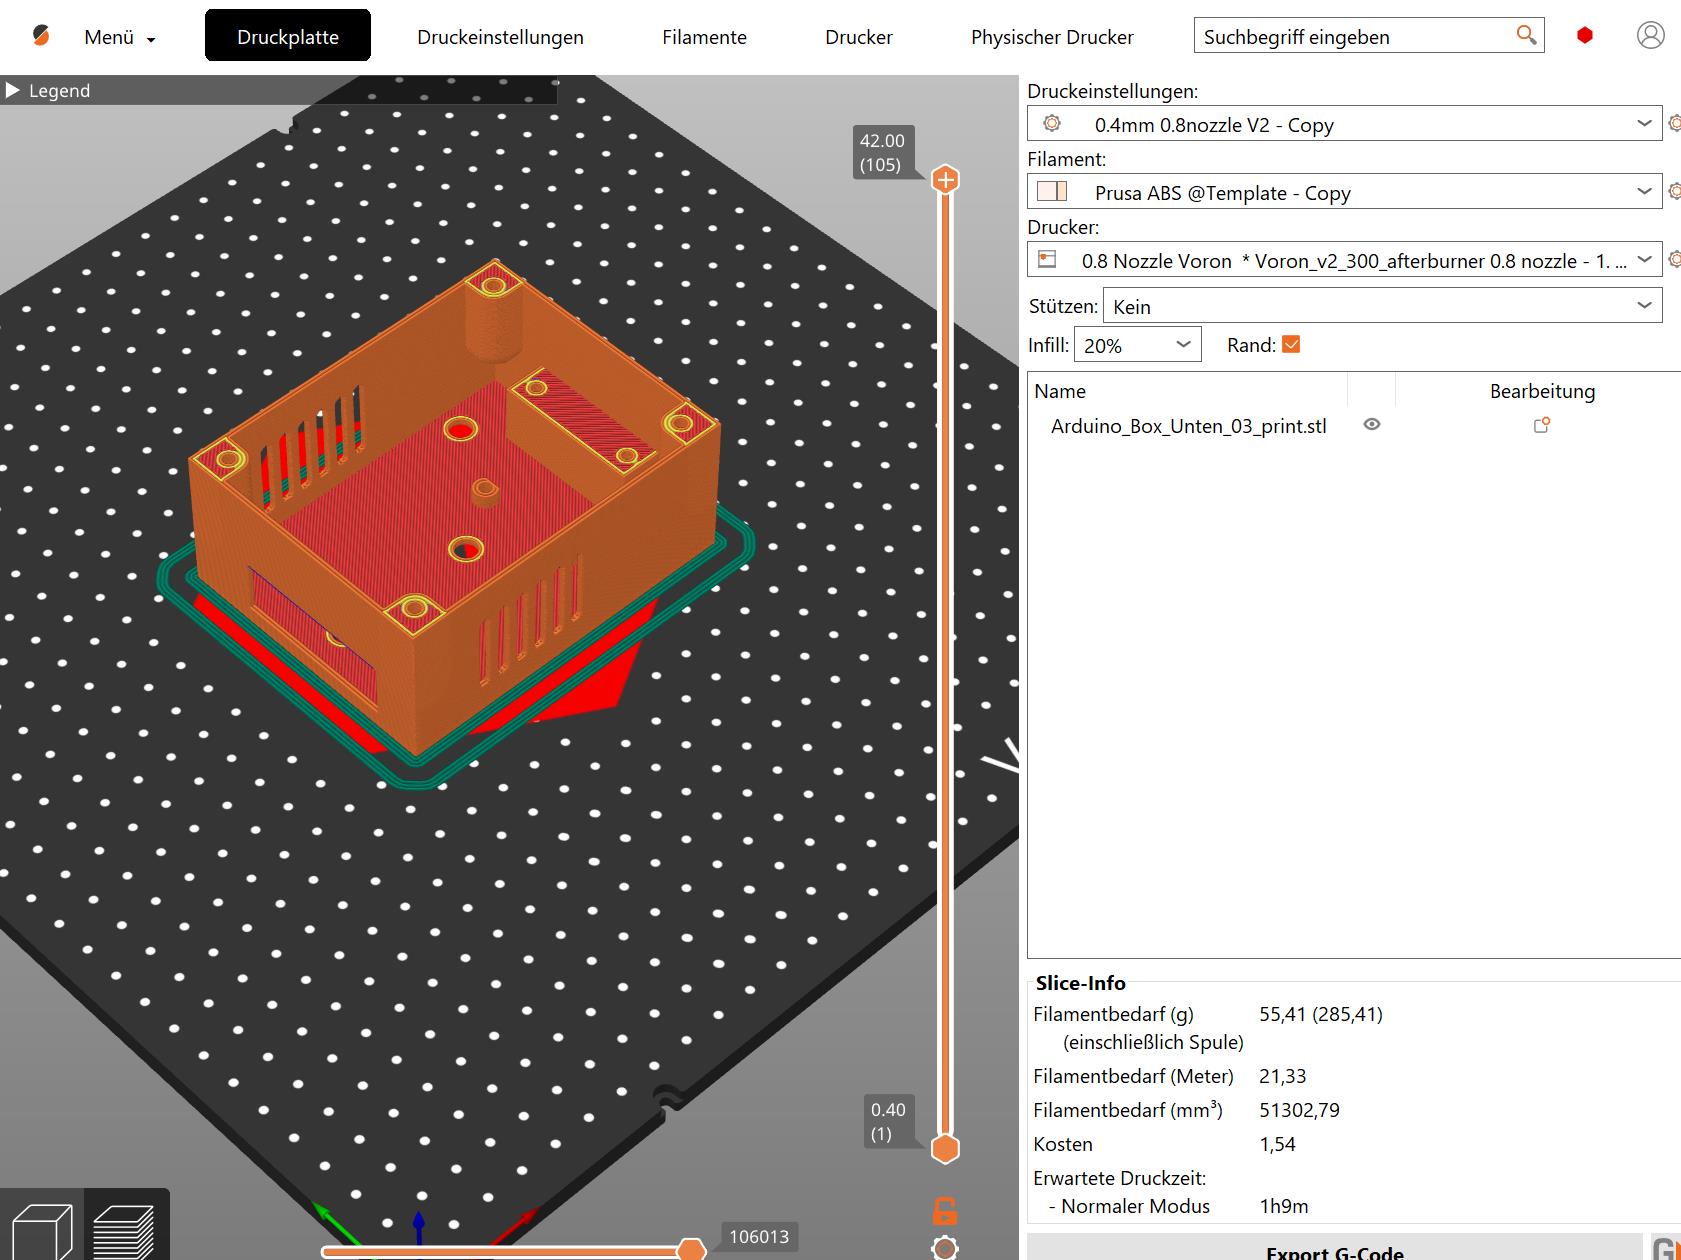Click the Export G-Code button
Screen dimensions: 1681x1260
pos(1334,1249)
